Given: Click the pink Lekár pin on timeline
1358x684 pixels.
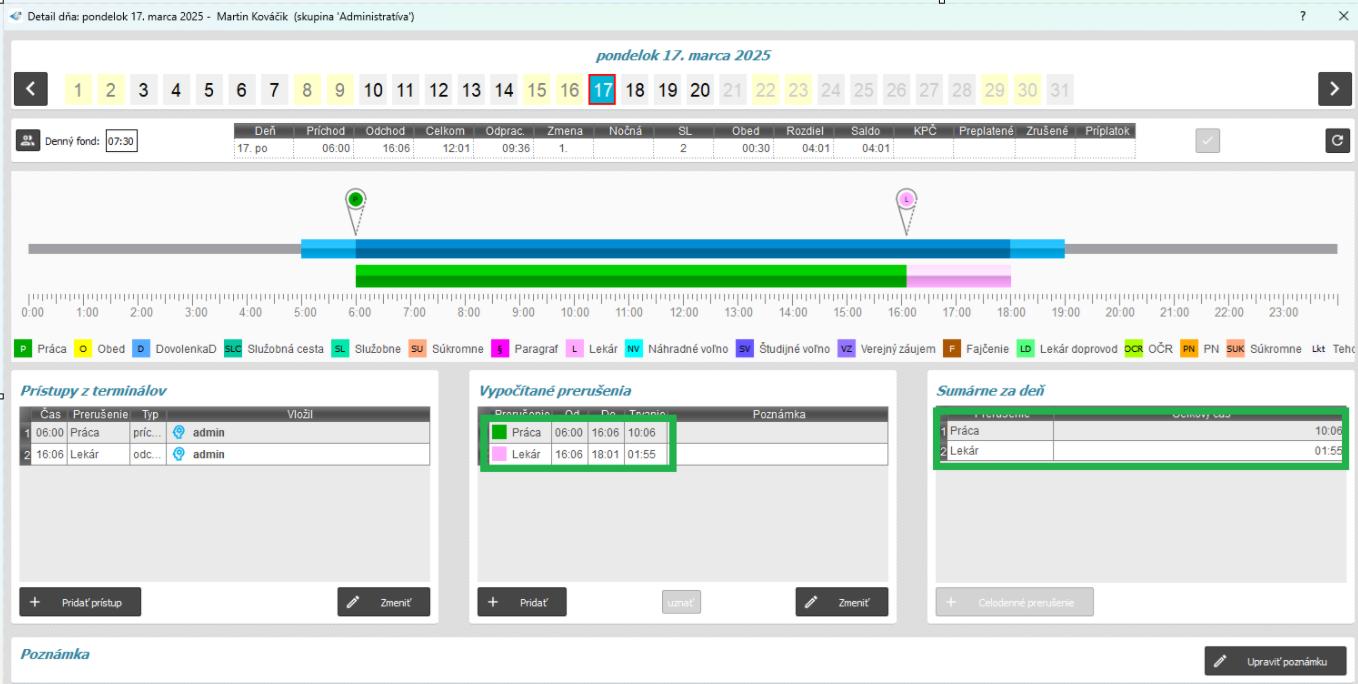Looking at the screenshot, I should tap(906, 198).
